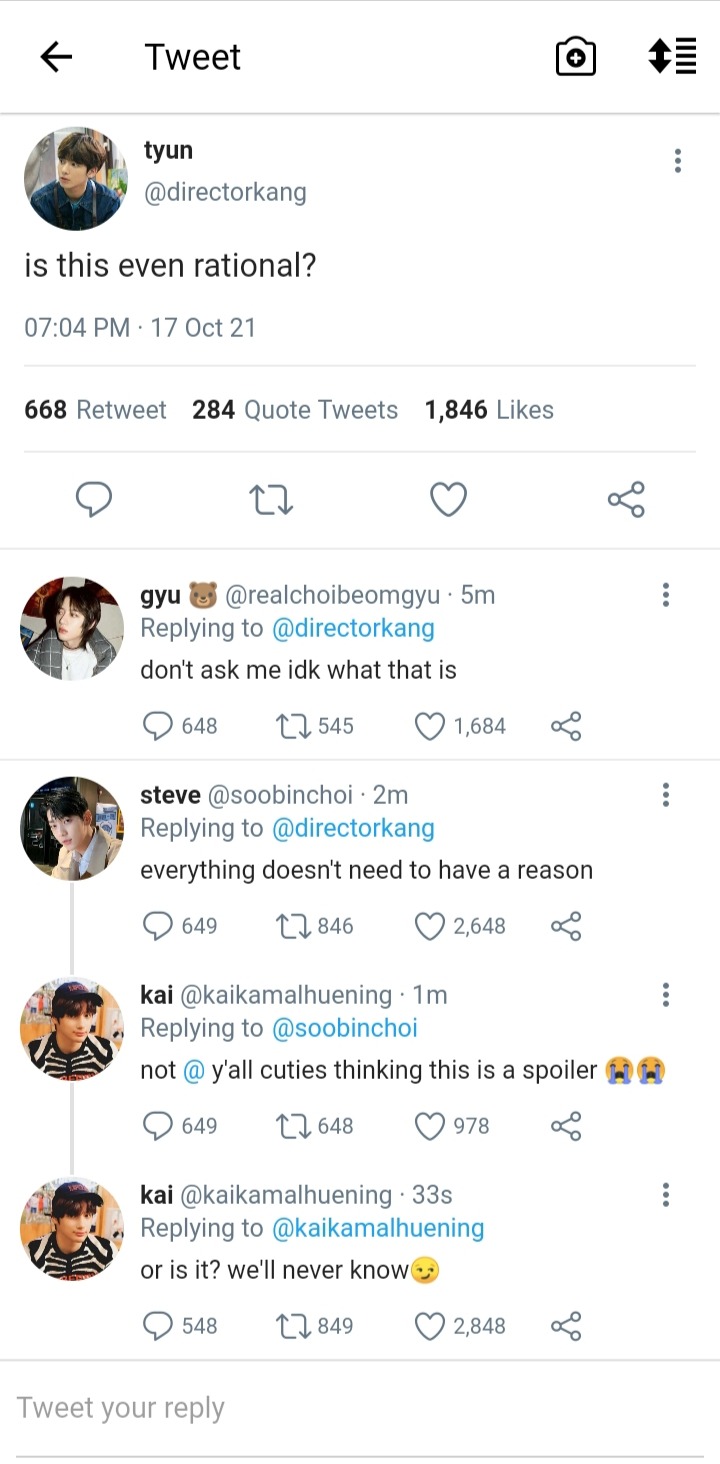Open more options on gyu's reply
720x1464 pixels.
pos(665,595)
